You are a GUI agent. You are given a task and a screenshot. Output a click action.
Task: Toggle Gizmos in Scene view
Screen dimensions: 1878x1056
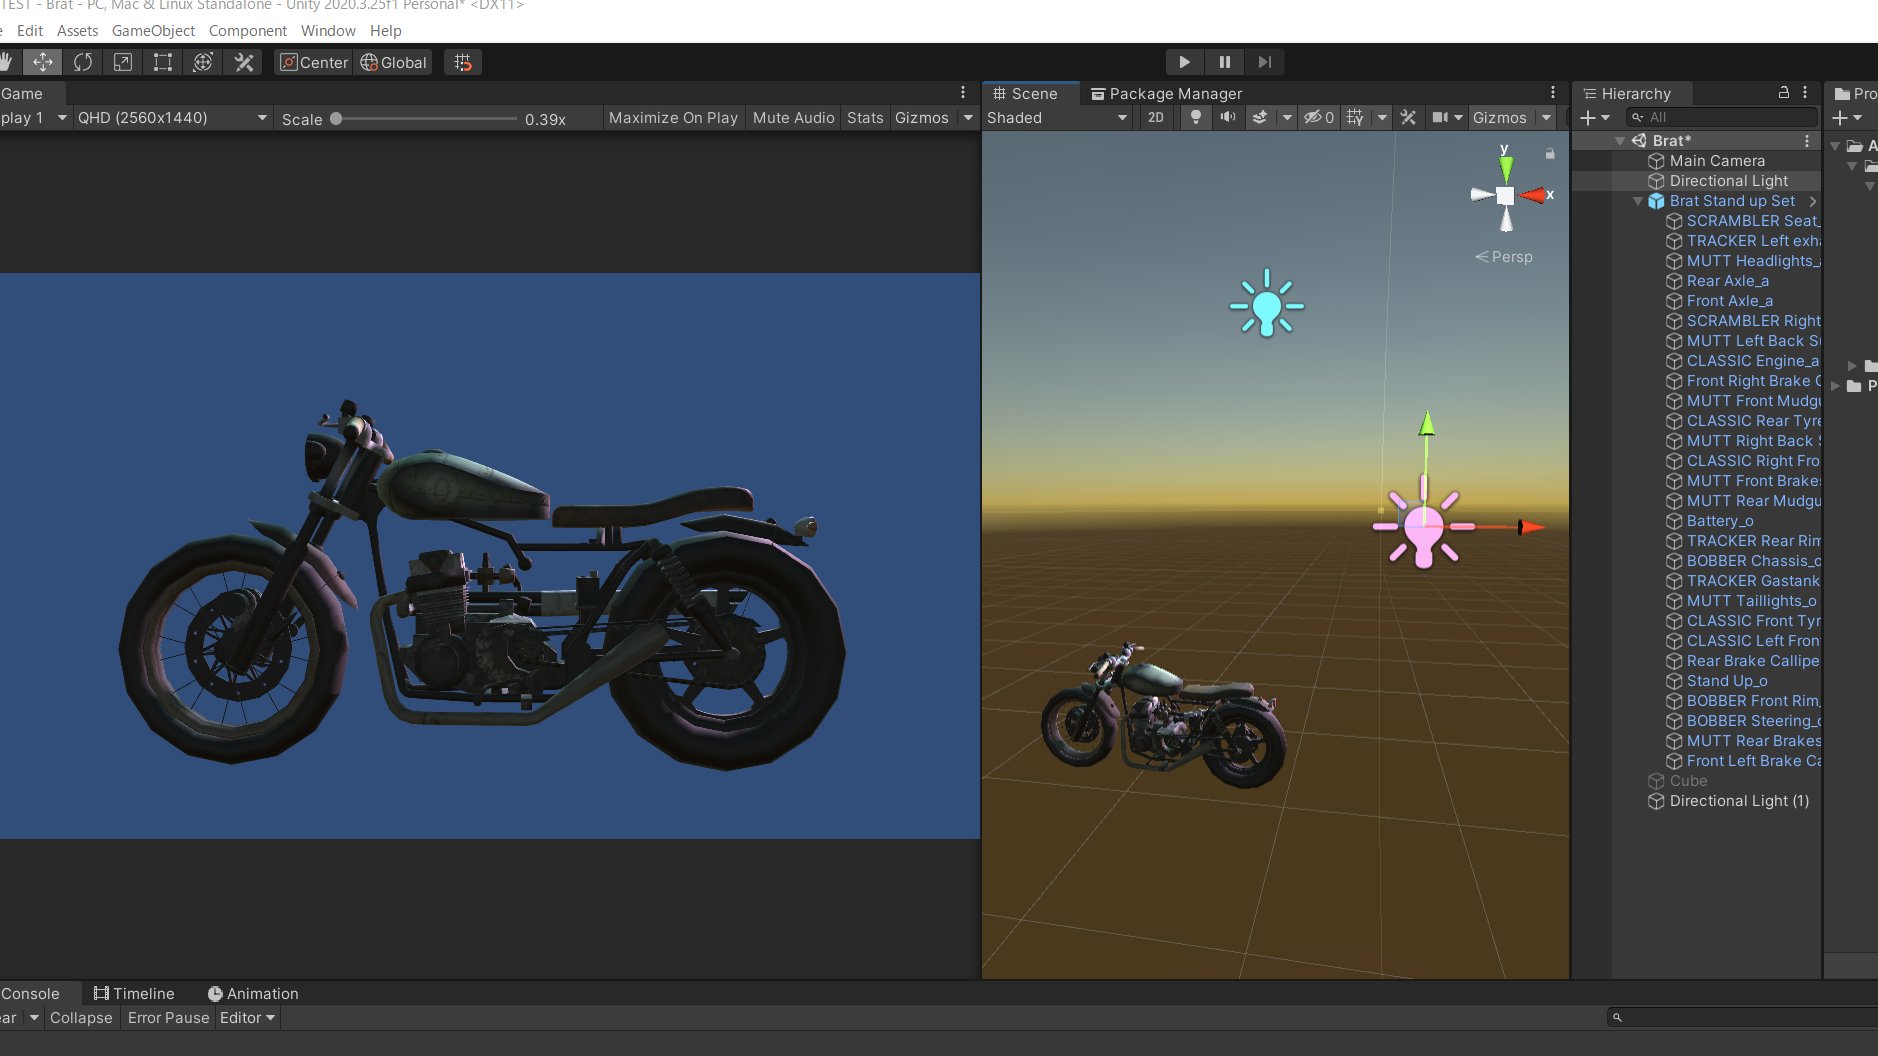pyautogui.click(x=1499, y=117)
